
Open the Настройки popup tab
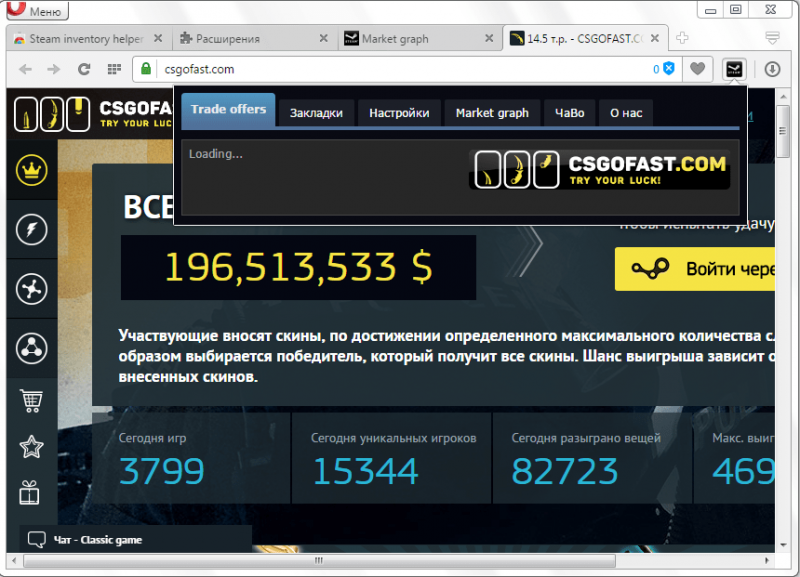[x=399, y=113]
